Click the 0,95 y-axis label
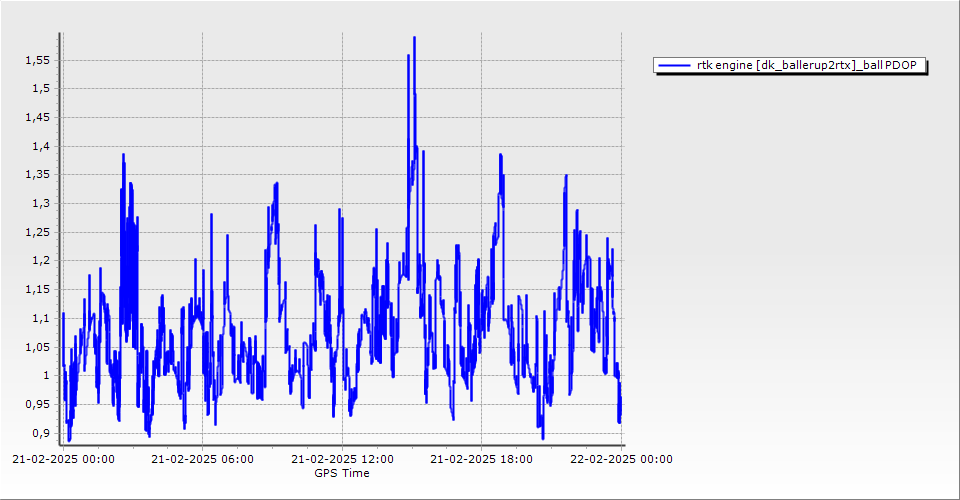The width and height of the screenshot is (960, 500). [x=37, y=404]
